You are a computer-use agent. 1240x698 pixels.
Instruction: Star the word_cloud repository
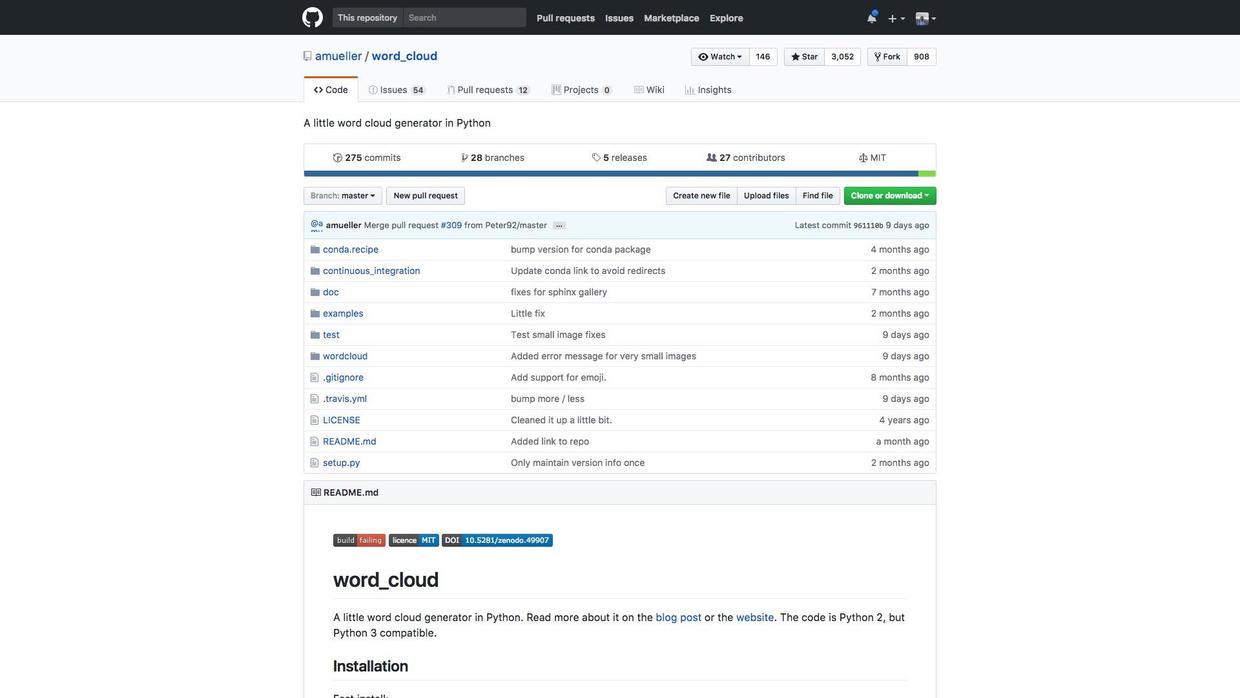click(x=804, y=57)
